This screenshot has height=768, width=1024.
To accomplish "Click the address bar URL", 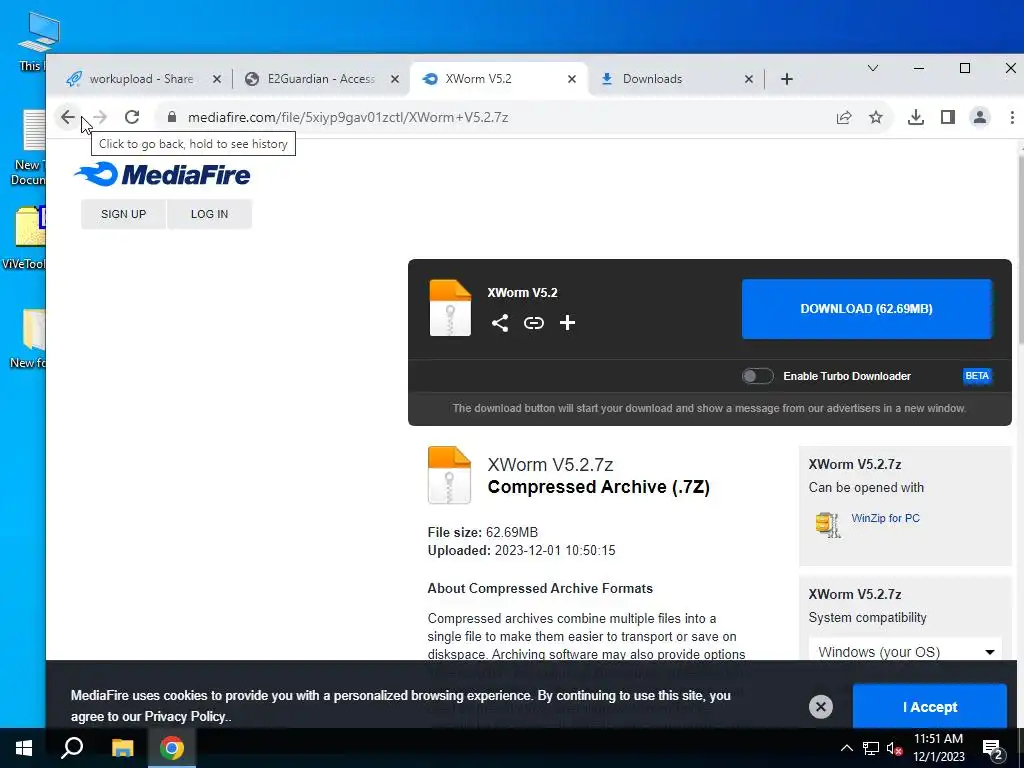I will (348, 118).
